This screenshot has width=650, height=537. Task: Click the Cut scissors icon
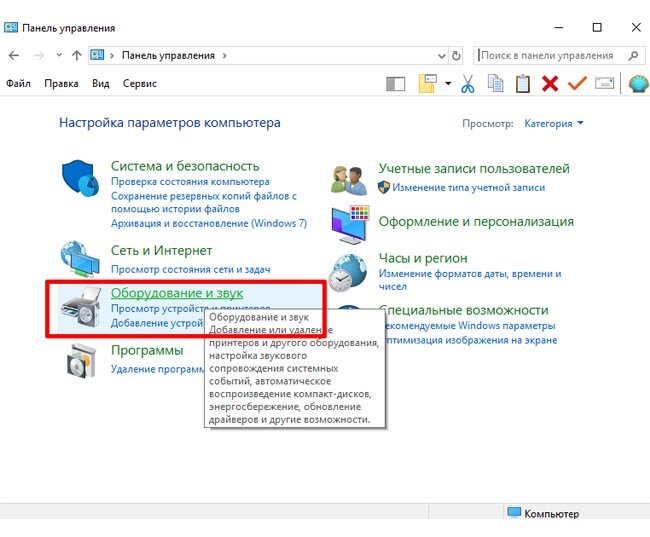tap(468, 83)
